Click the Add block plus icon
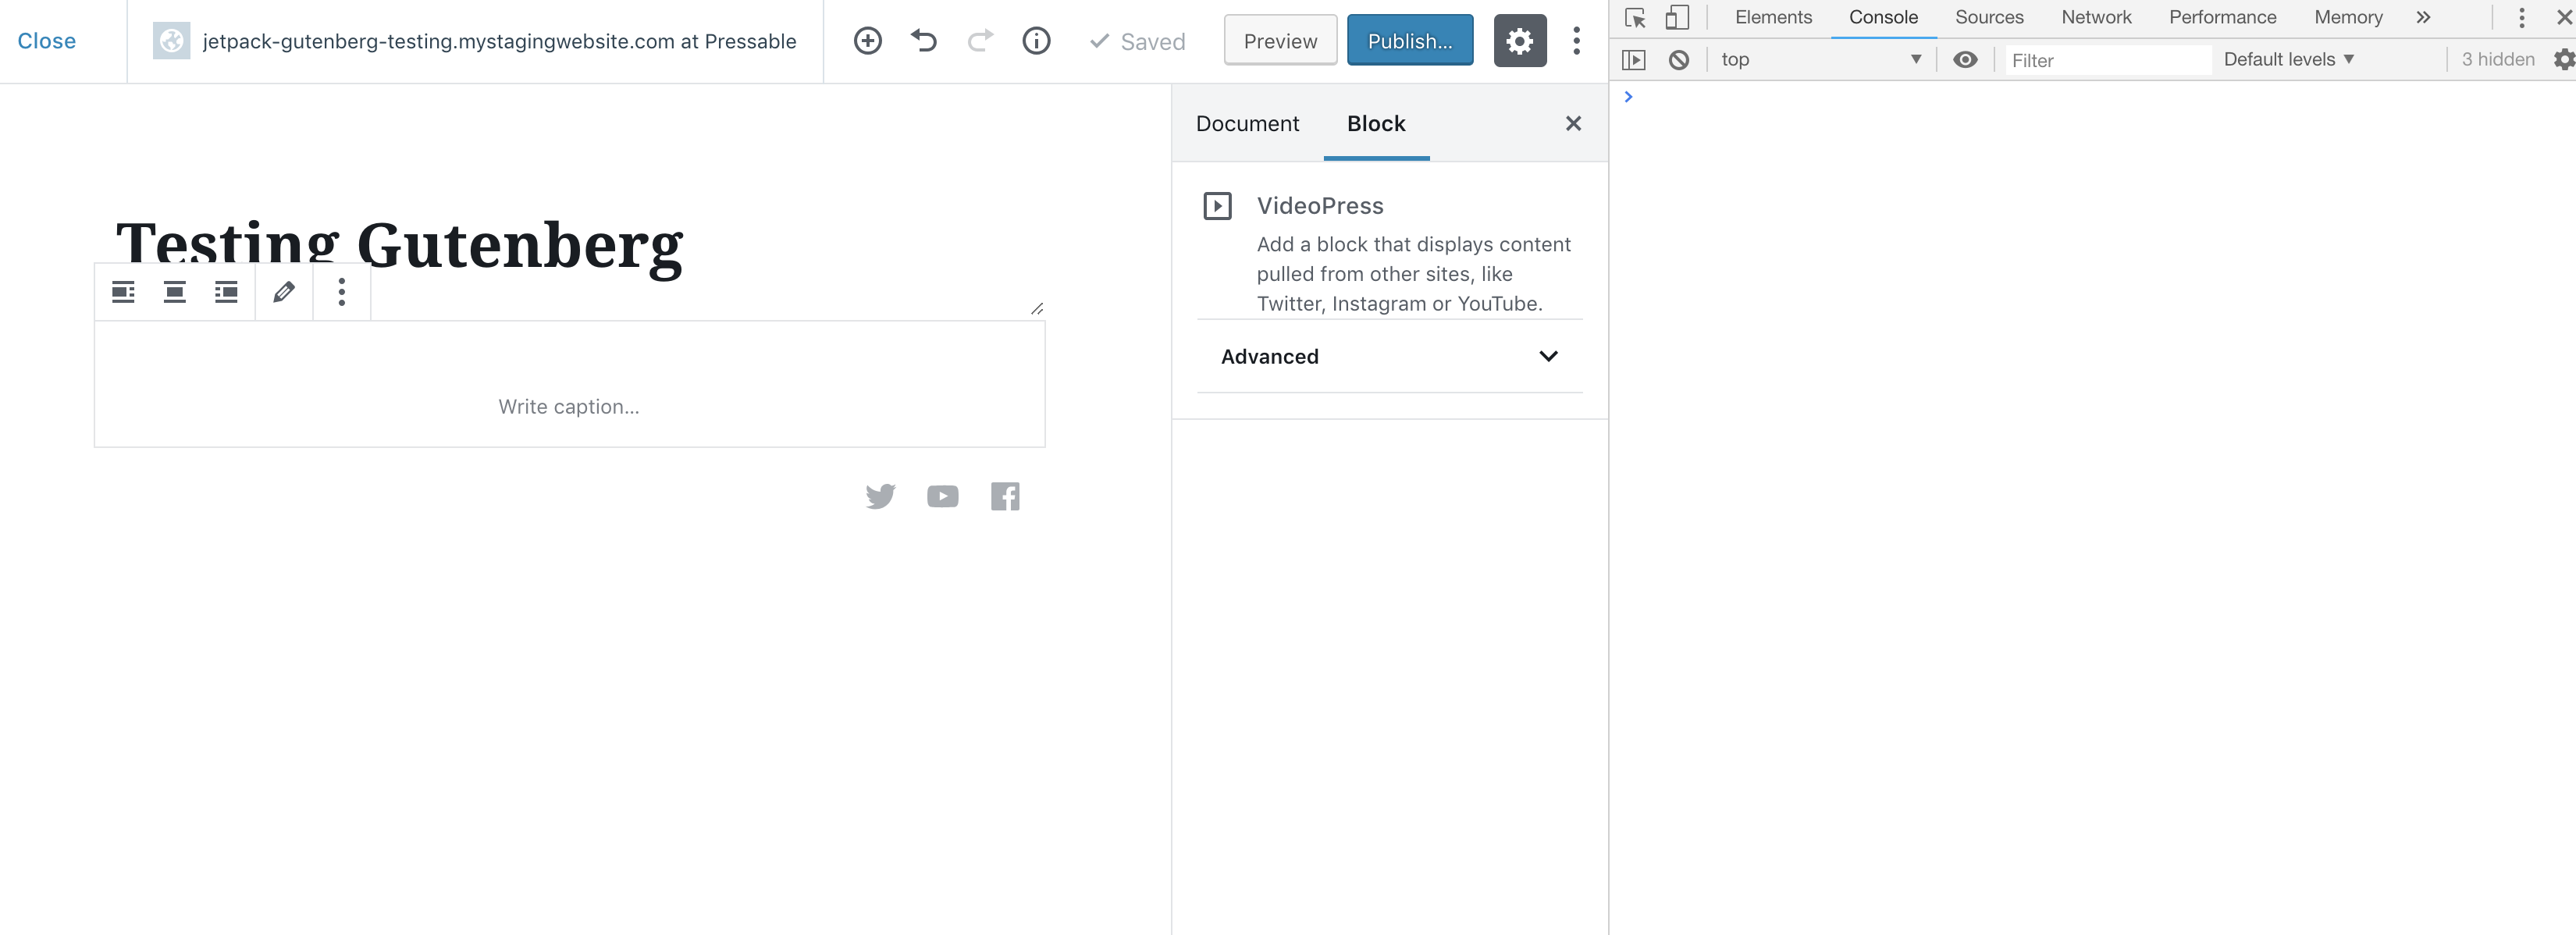 click(867, 41)
